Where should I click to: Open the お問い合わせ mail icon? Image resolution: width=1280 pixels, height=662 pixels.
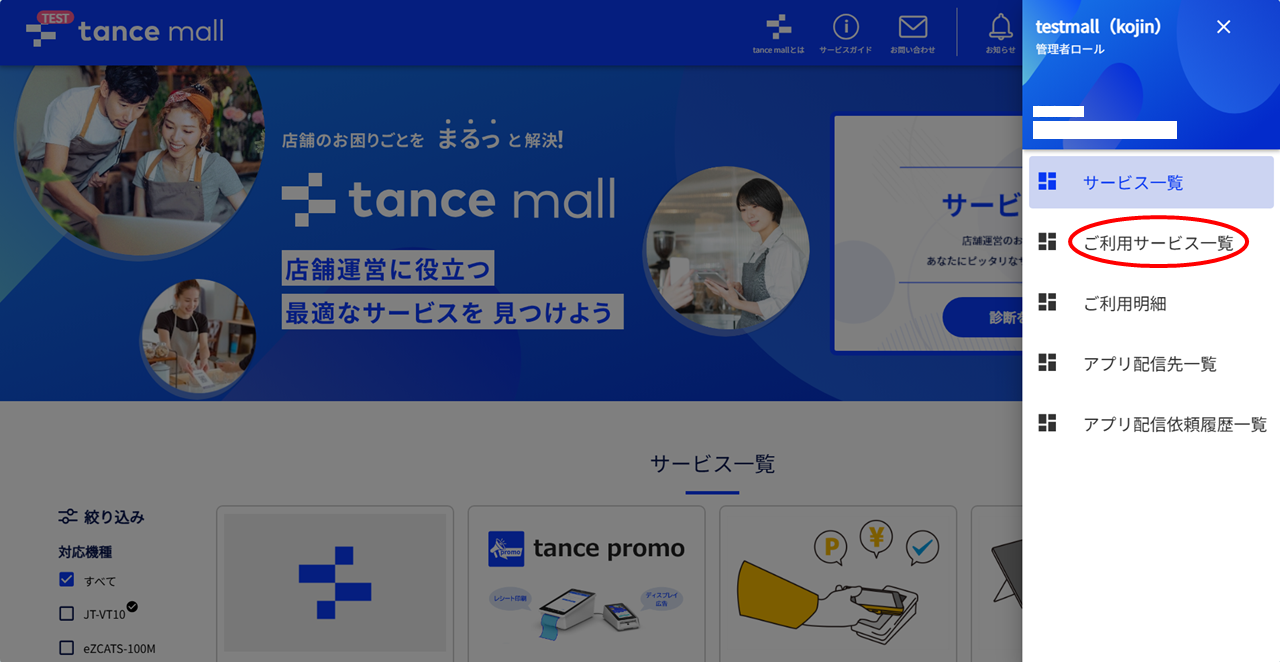[x=912, y=34]
